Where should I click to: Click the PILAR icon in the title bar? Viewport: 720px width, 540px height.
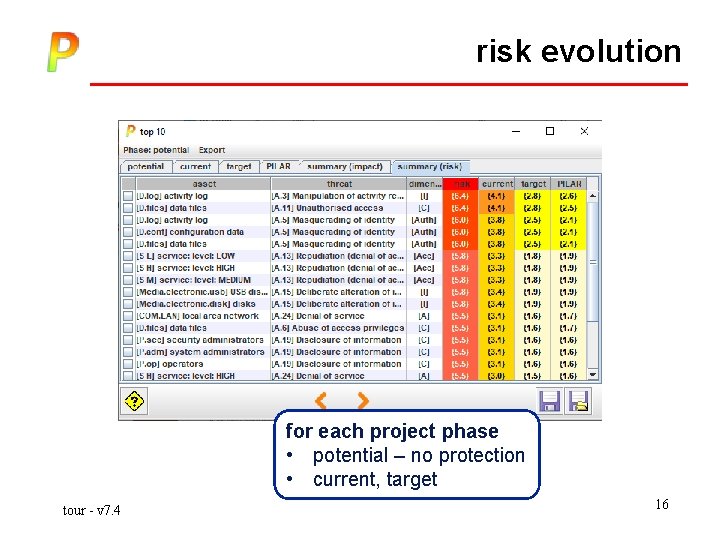[x=130, y=131]
